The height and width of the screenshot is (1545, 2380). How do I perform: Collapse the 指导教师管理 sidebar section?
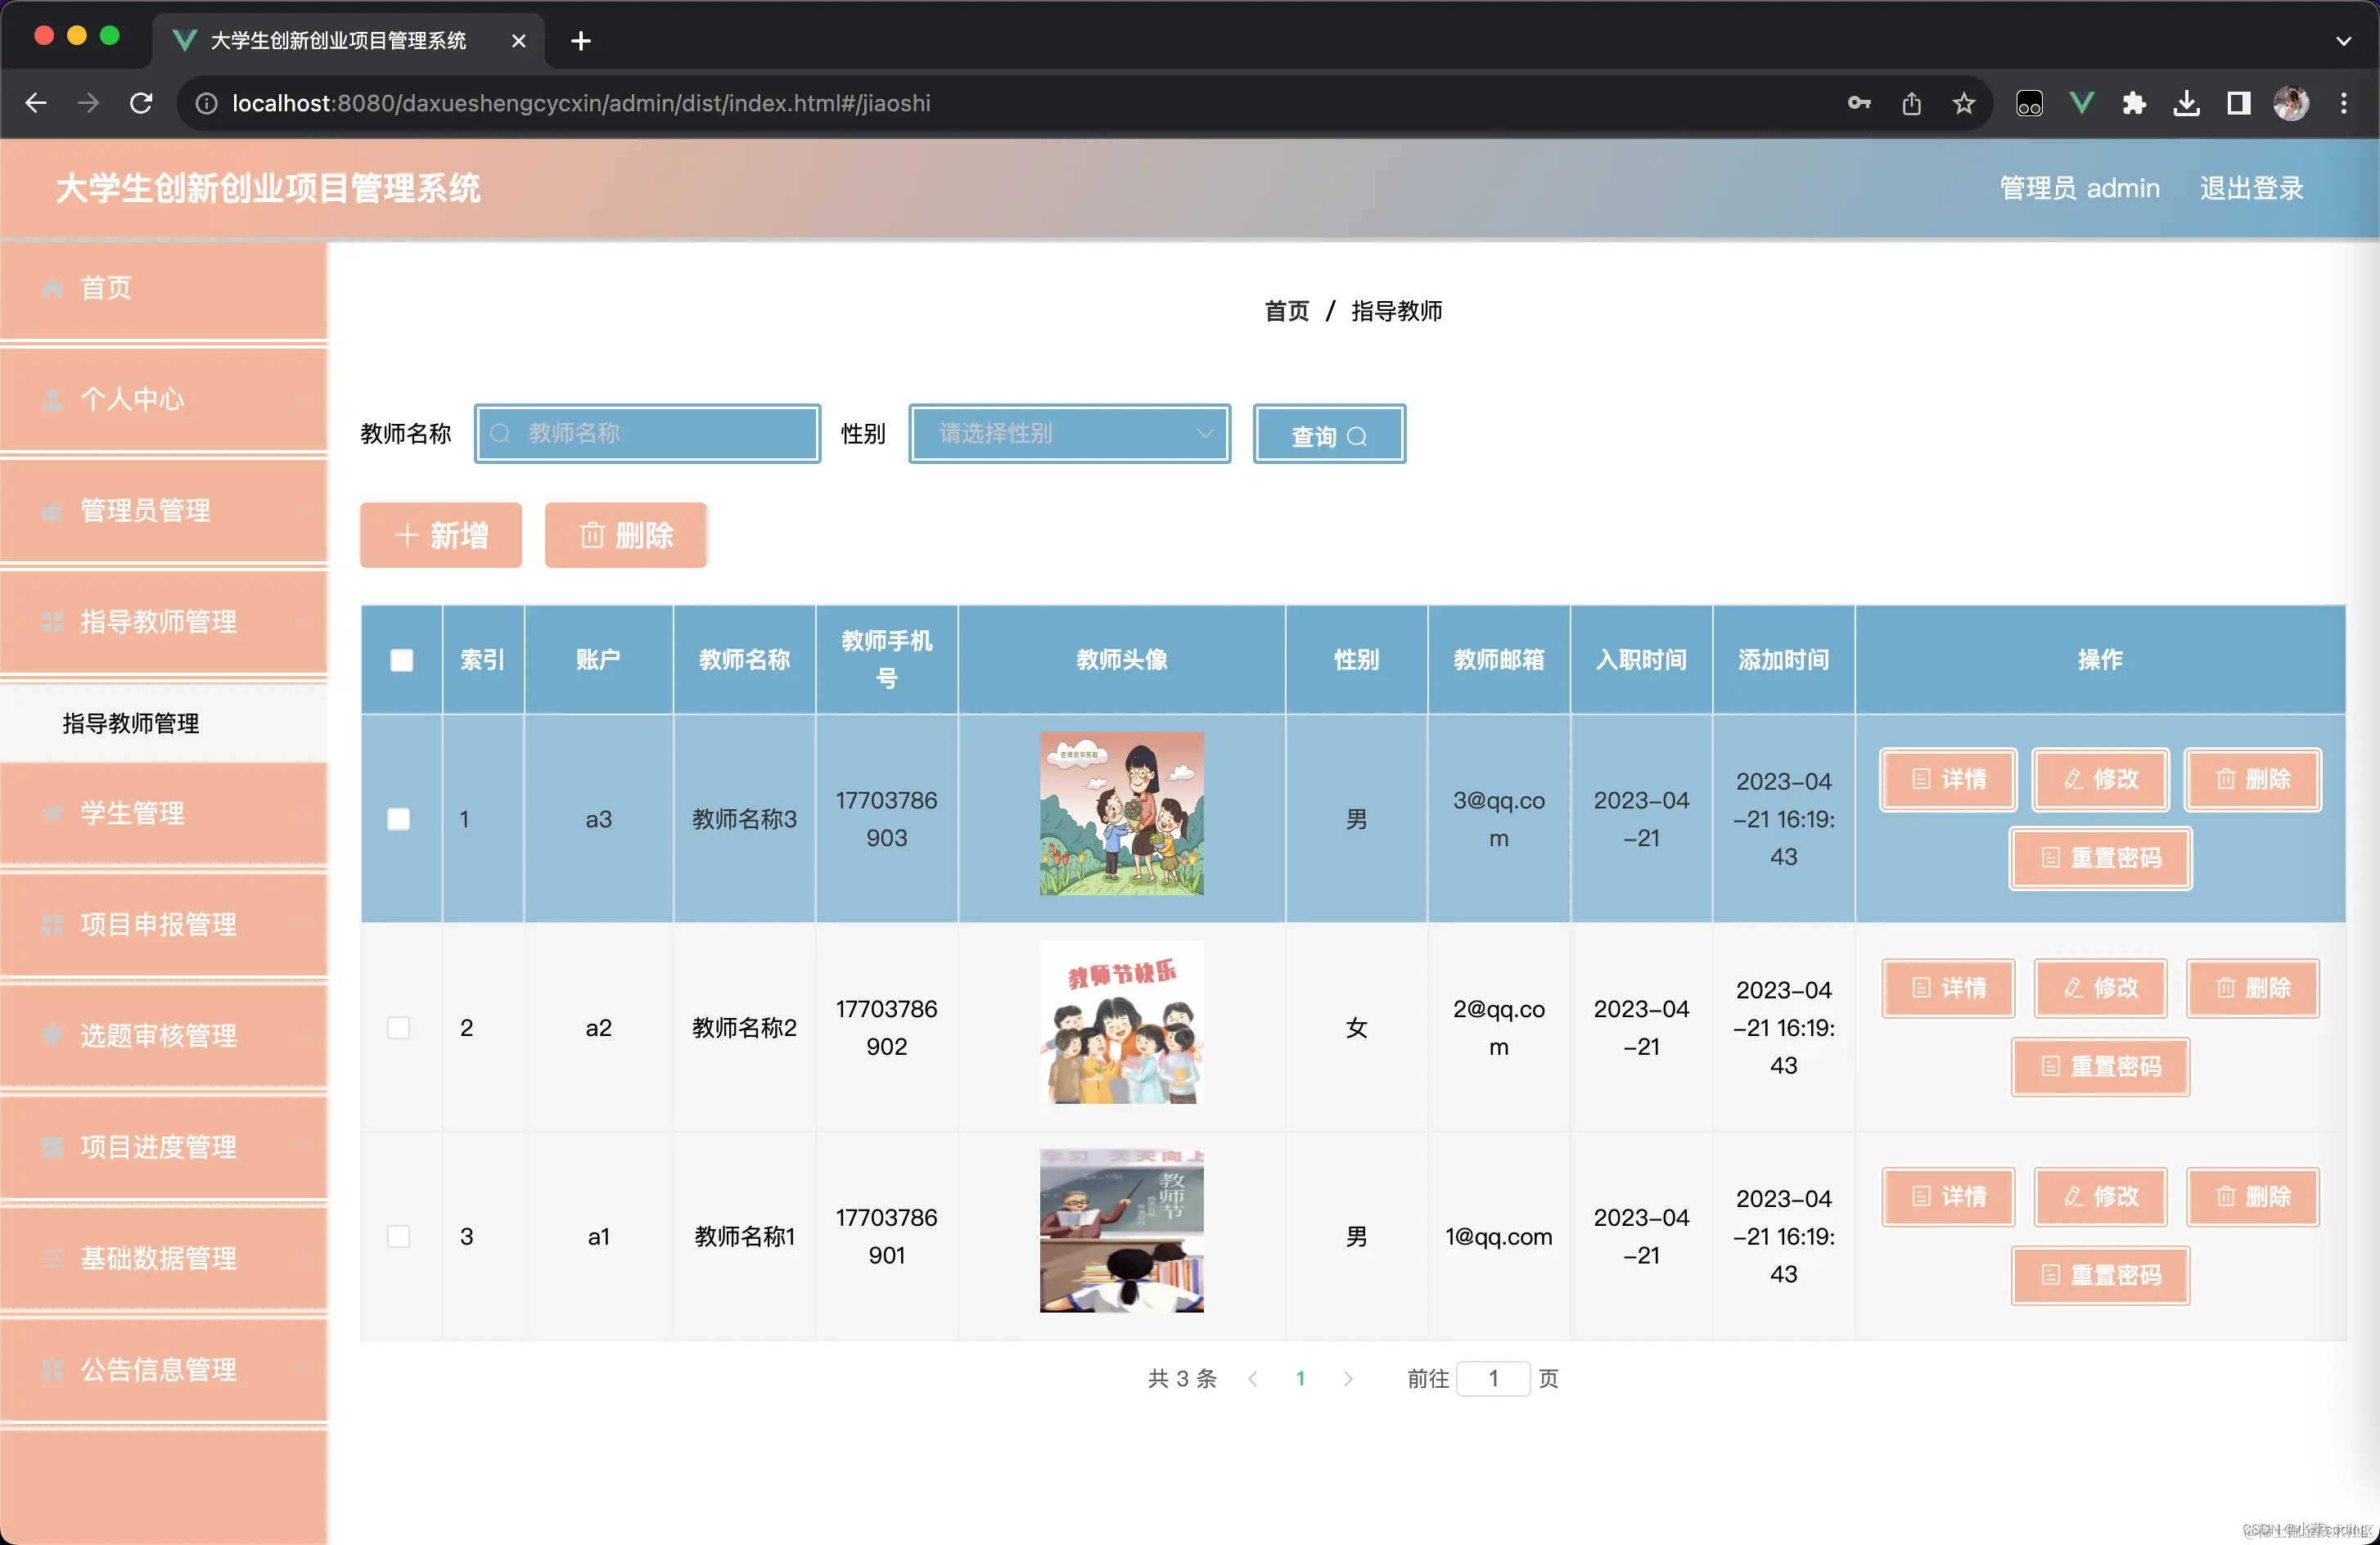pyautogui.click(x=302, y=622)
